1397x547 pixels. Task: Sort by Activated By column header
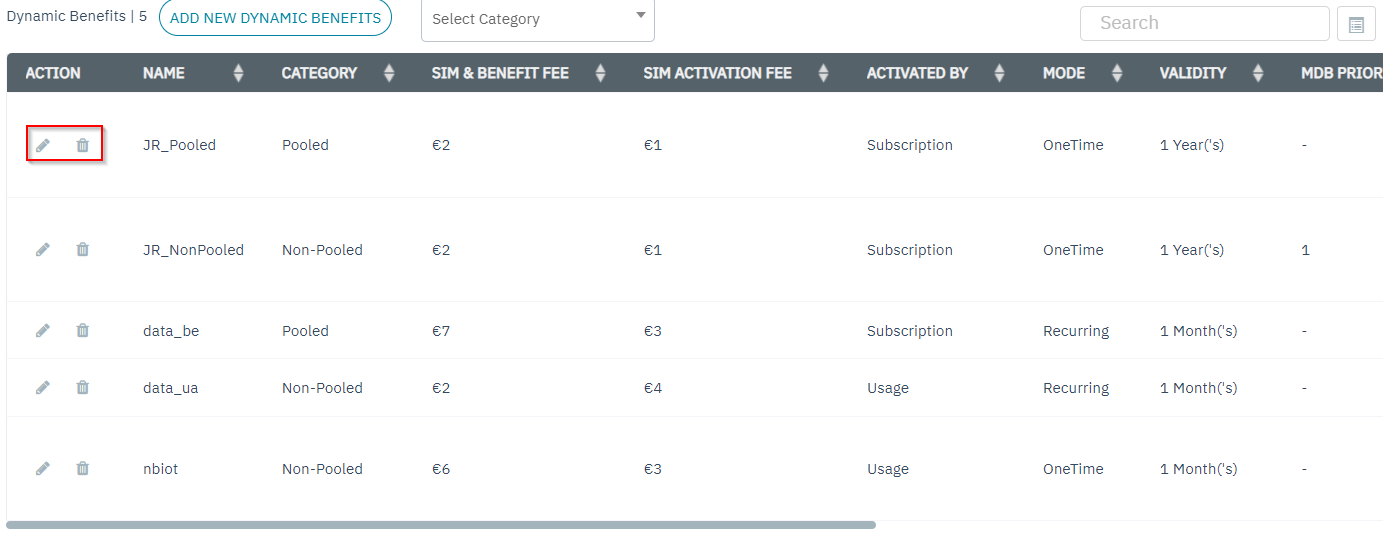point(998,73)
